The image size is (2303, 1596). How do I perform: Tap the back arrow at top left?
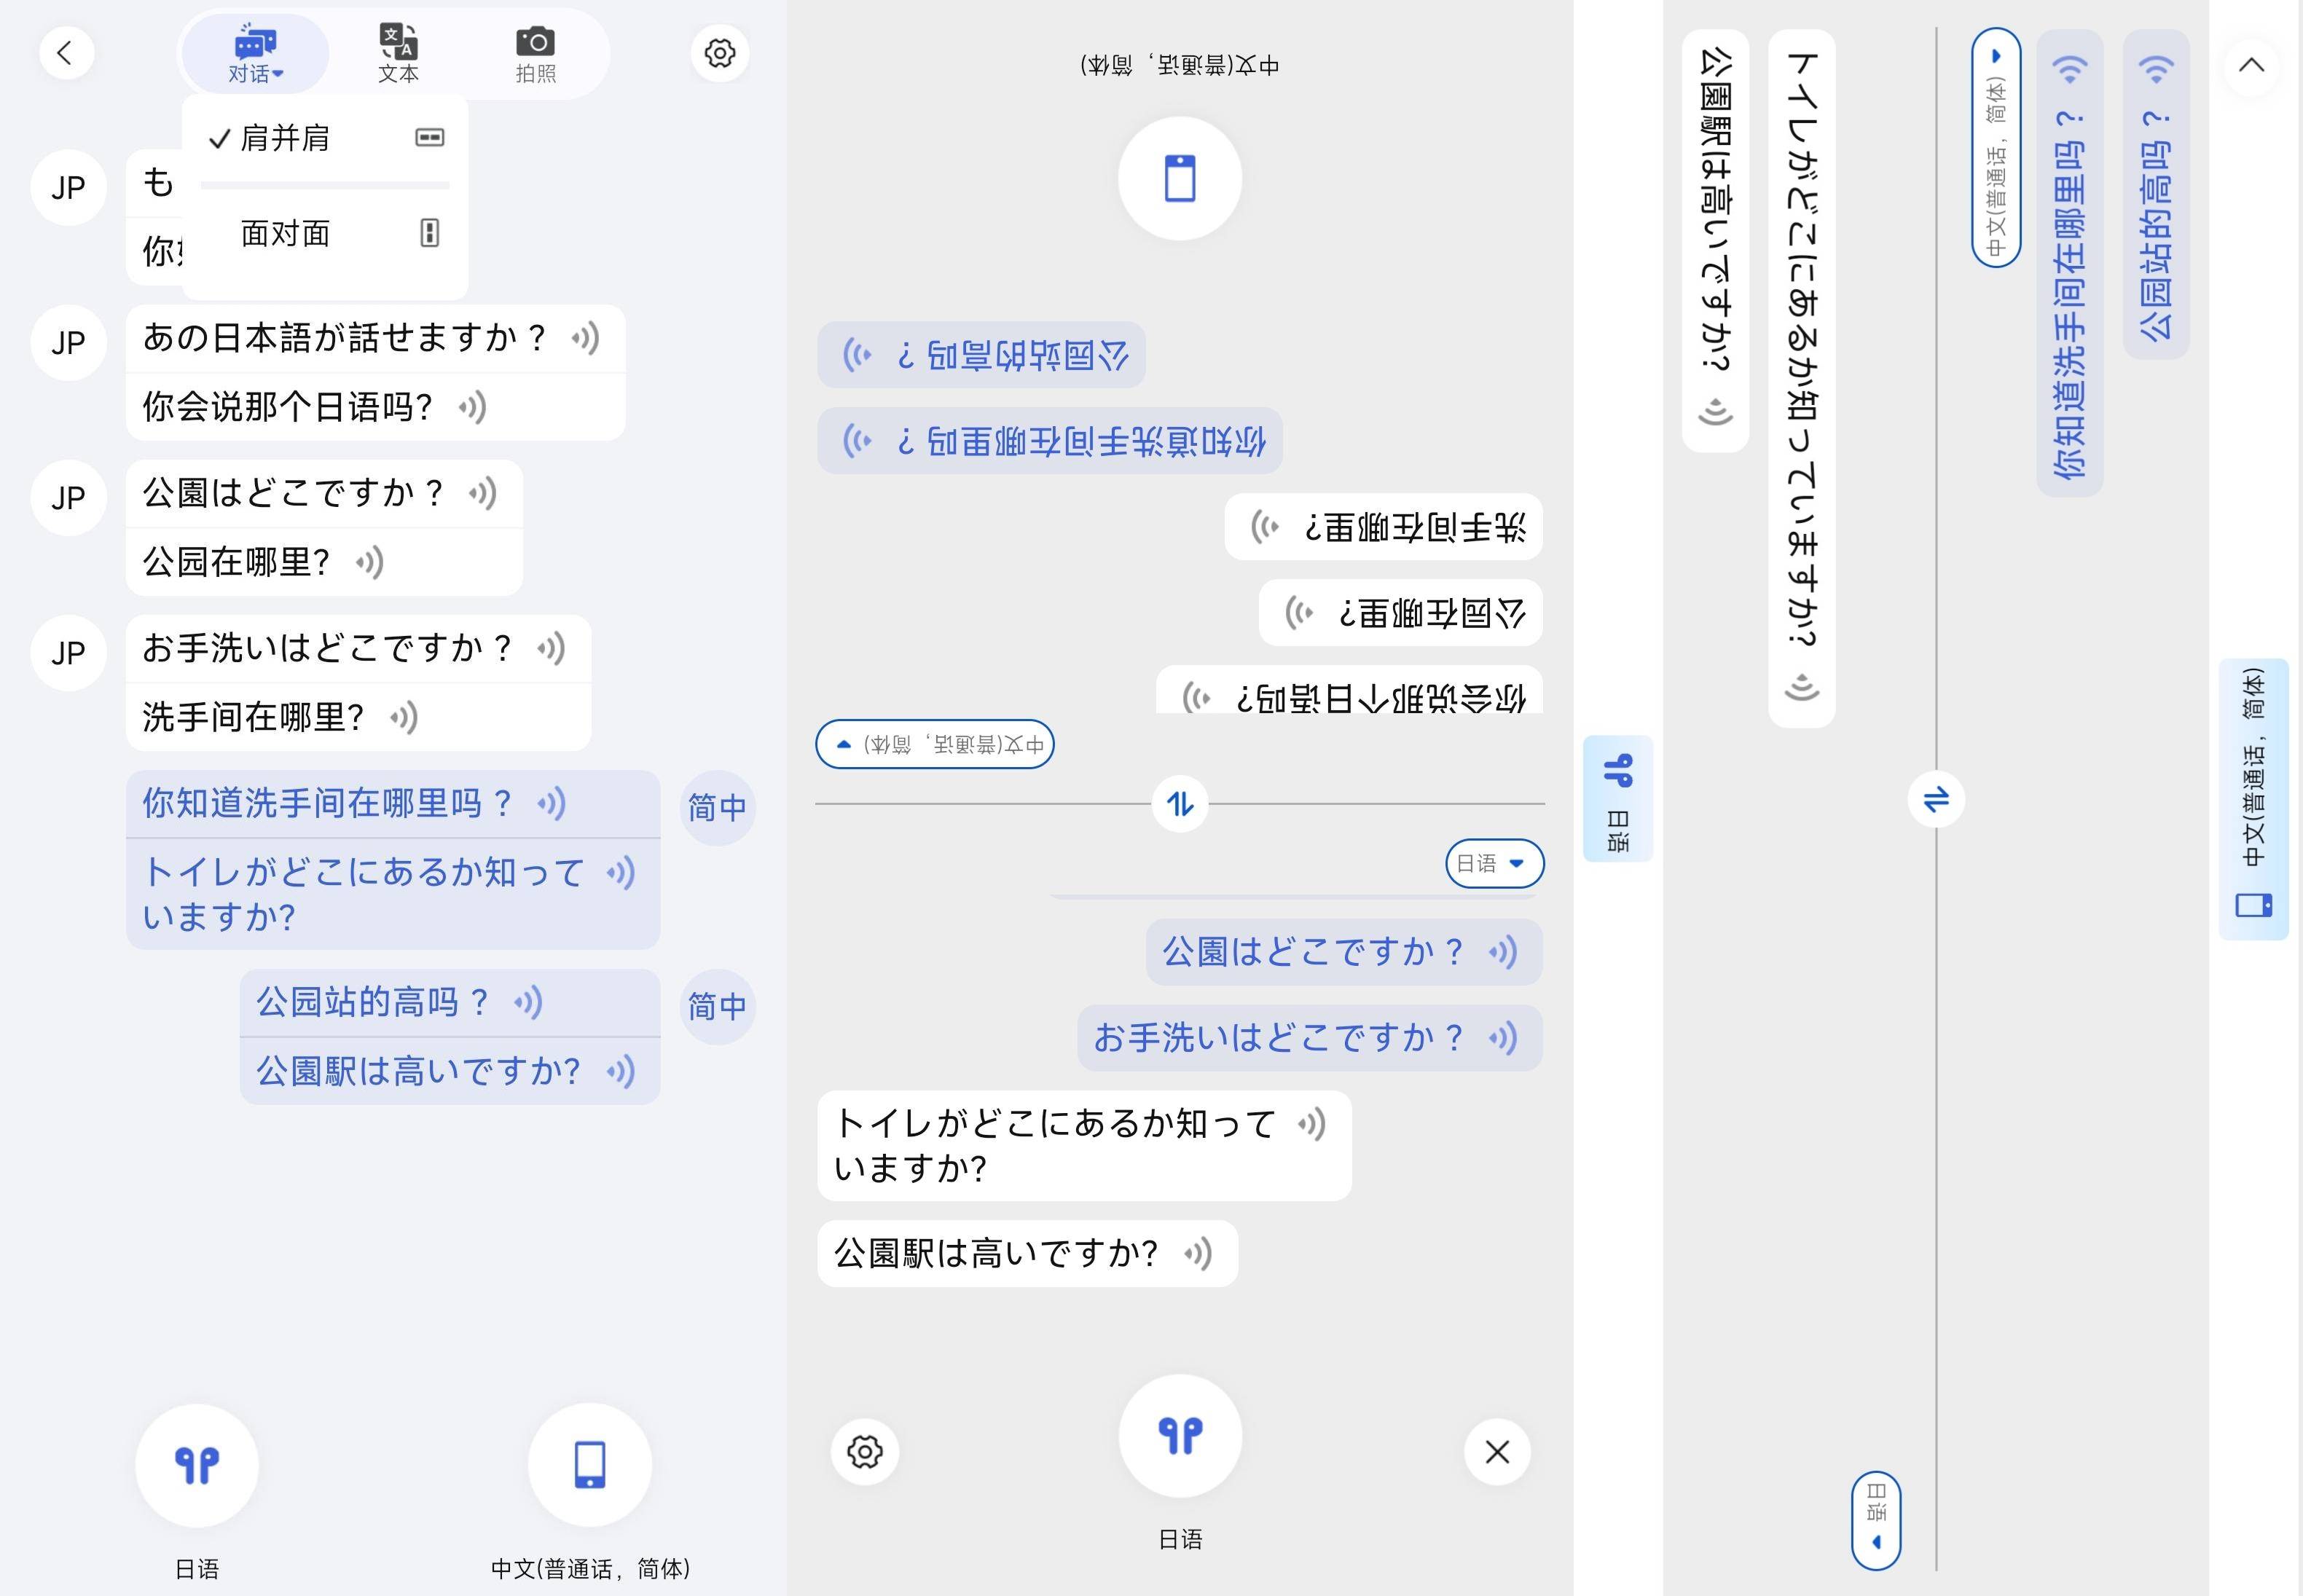tap(66, 53)
